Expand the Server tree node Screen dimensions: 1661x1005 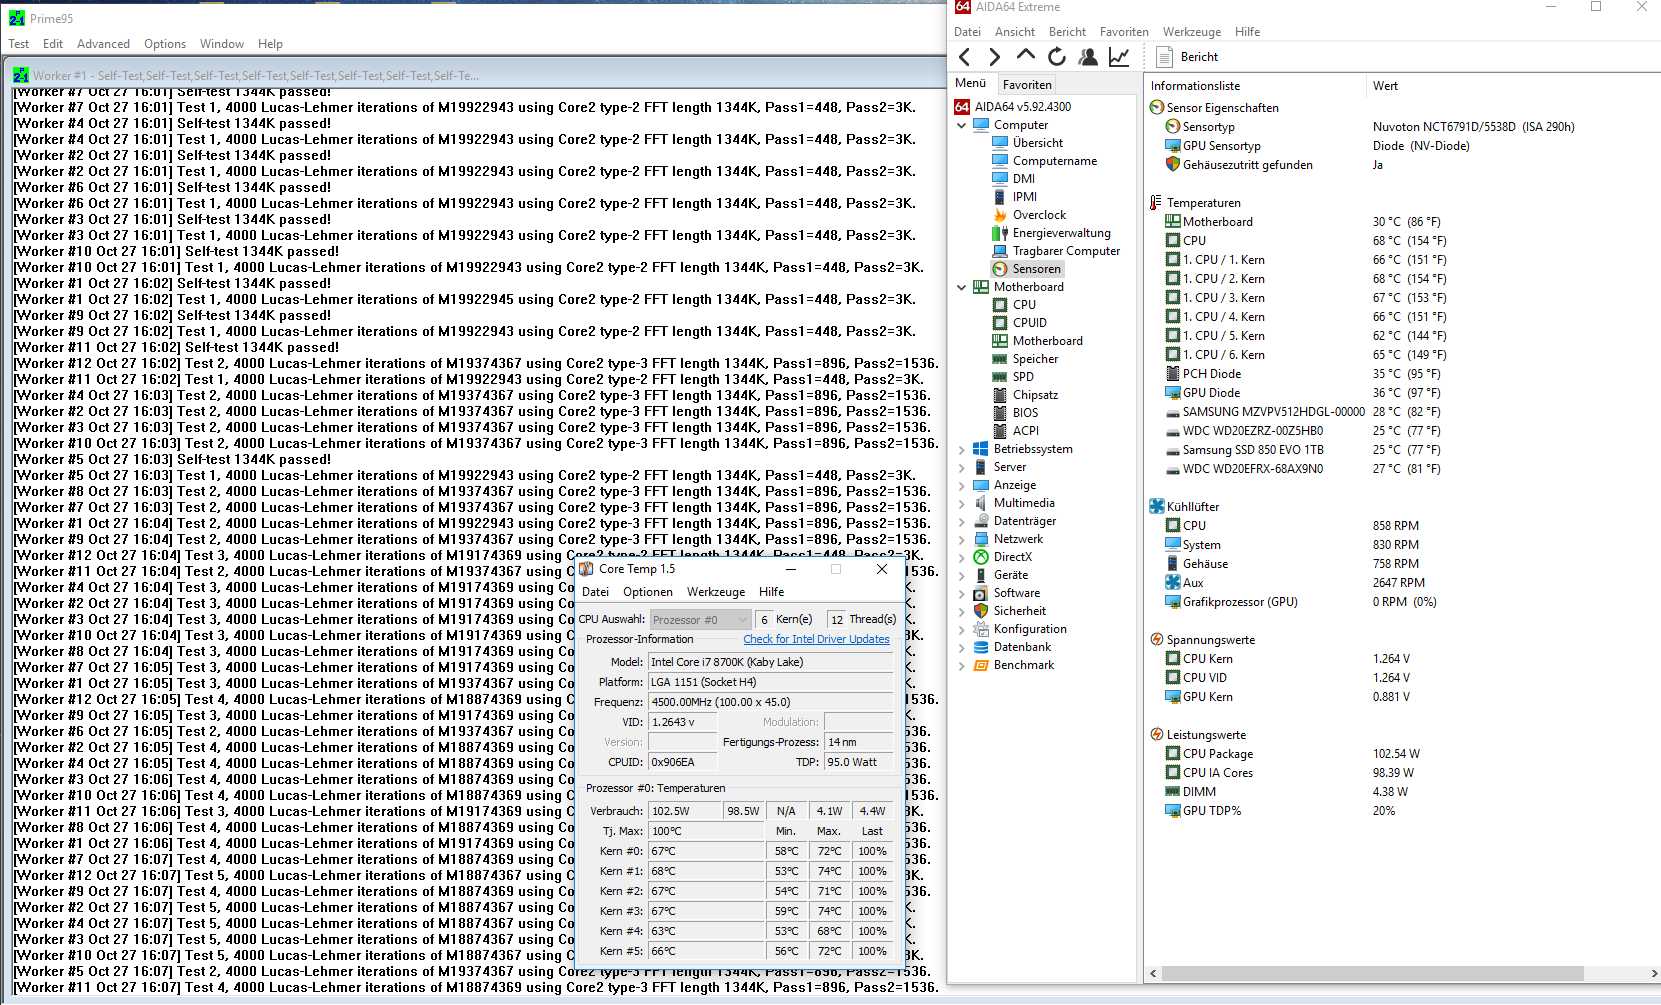[962, 467]
